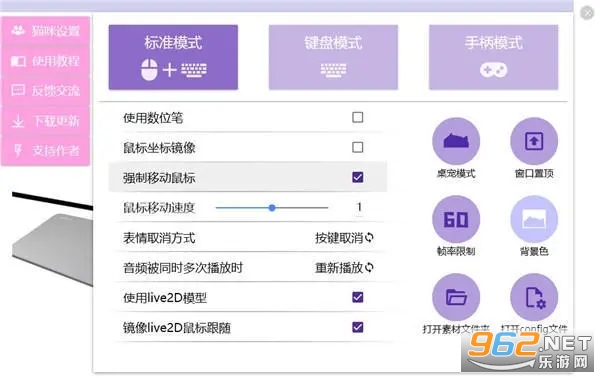Switch to 手柄模式 gamepad mode
600x378 pixels.
(493, 57)
